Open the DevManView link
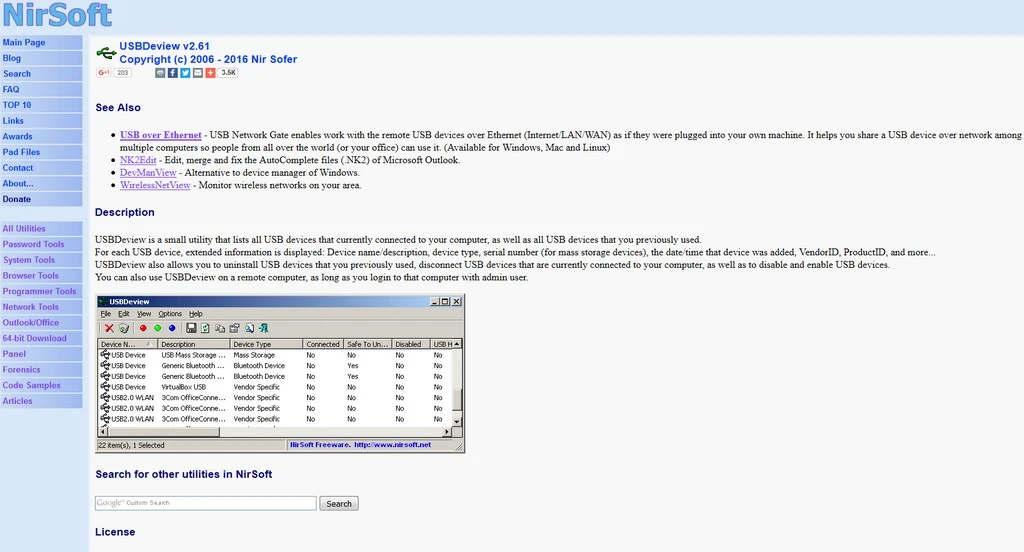This screenshot has height=552, width=1024. pos(148,172)
